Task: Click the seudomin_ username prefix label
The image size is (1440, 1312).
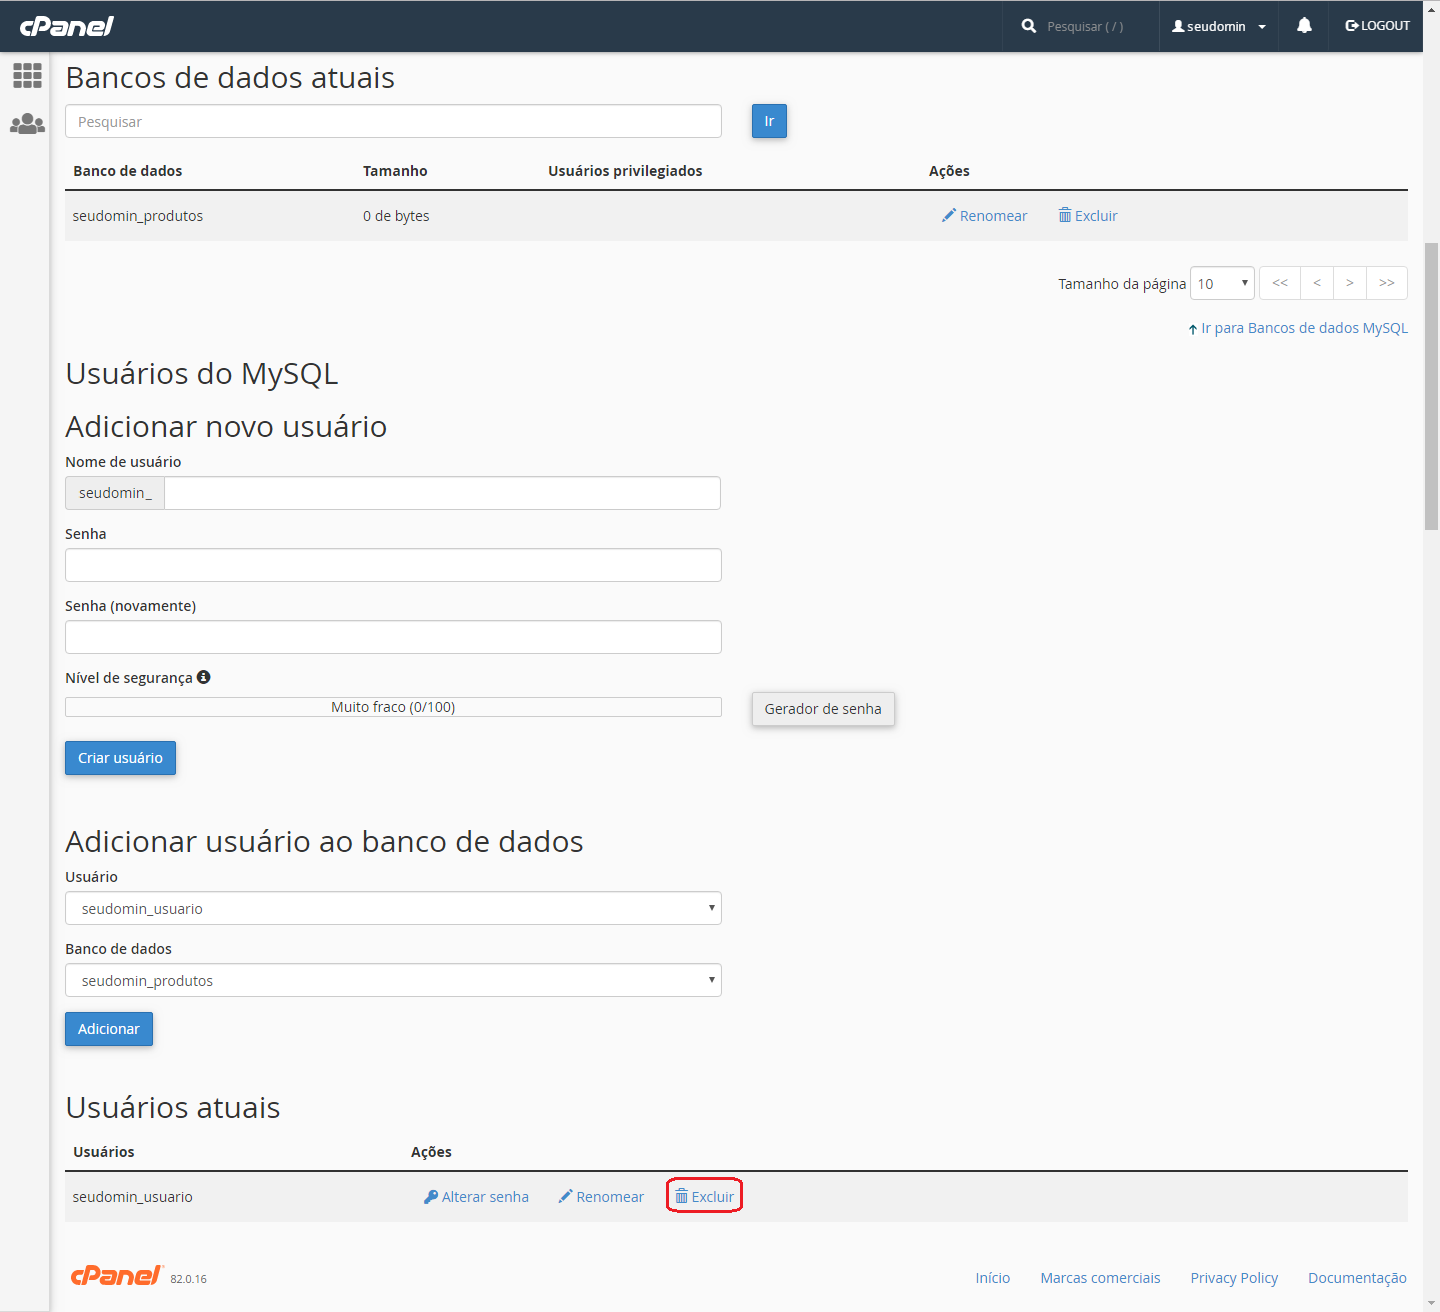Action: point(115,493)
